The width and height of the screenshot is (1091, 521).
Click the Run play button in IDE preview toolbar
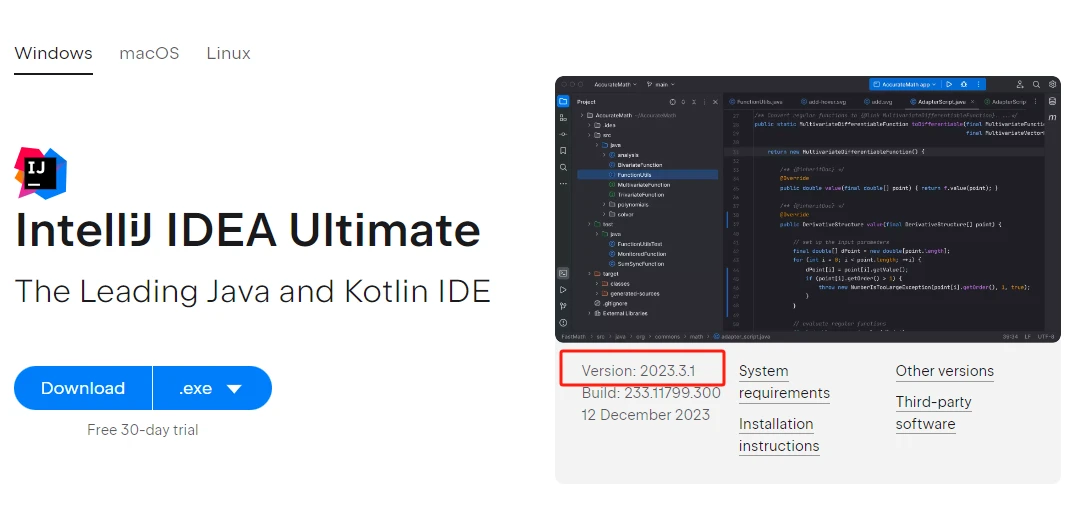tap(949, 84)
